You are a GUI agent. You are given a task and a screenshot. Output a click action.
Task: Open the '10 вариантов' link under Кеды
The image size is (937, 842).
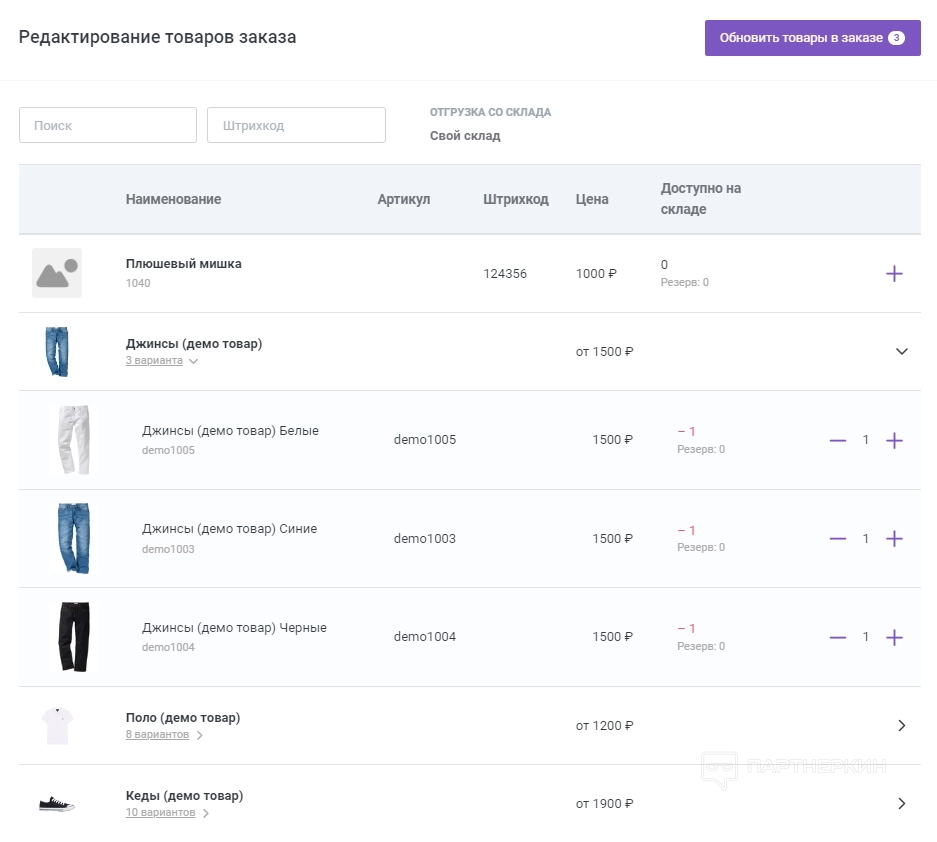160,813
